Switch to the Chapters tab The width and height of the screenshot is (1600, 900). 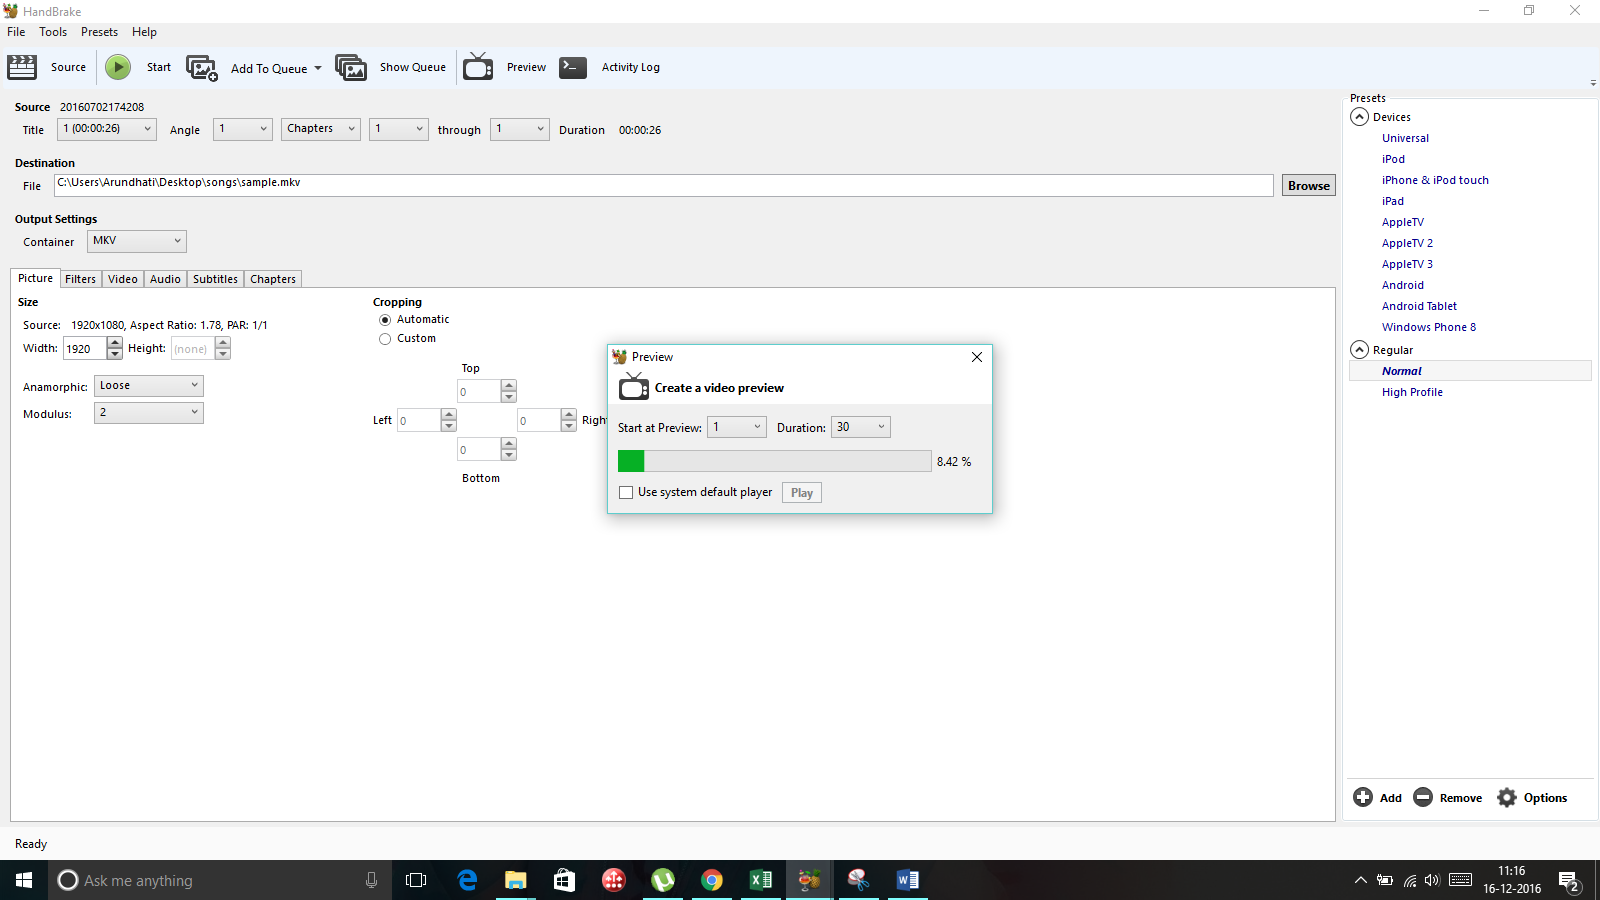click(273, 279)
